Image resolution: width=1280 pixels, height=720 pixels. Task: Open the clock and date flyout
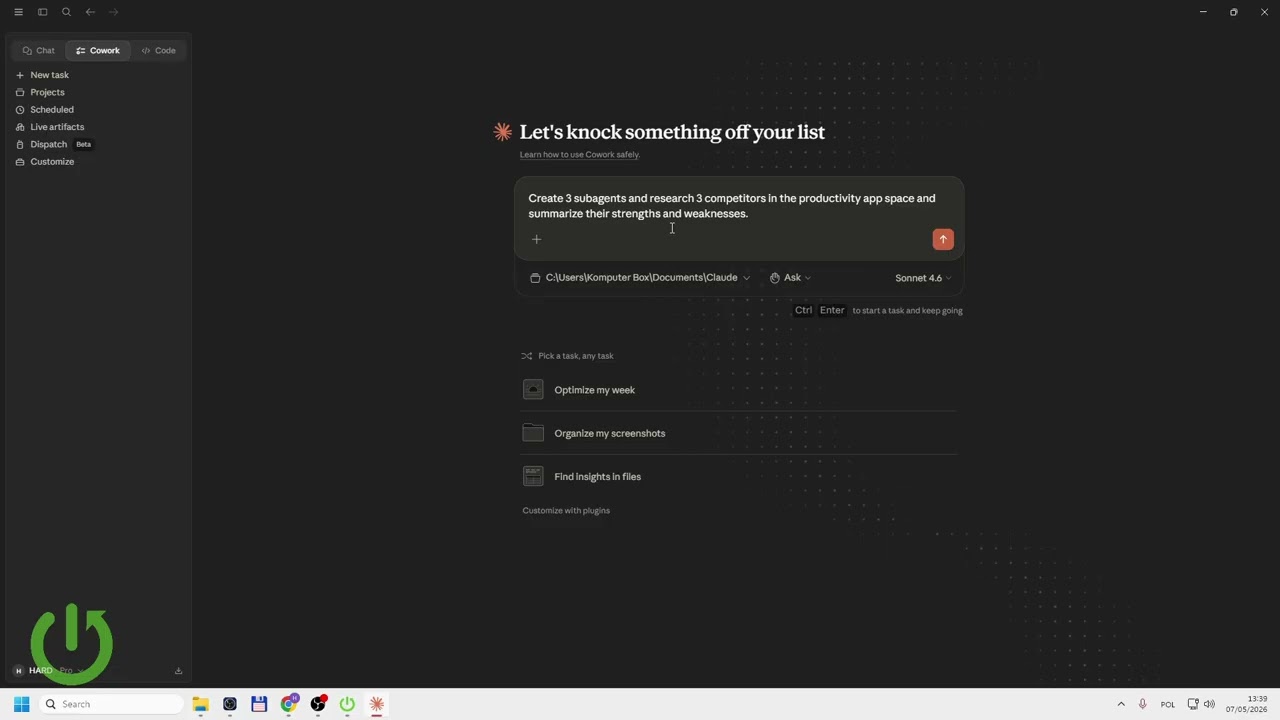(x=1246, y=704)
